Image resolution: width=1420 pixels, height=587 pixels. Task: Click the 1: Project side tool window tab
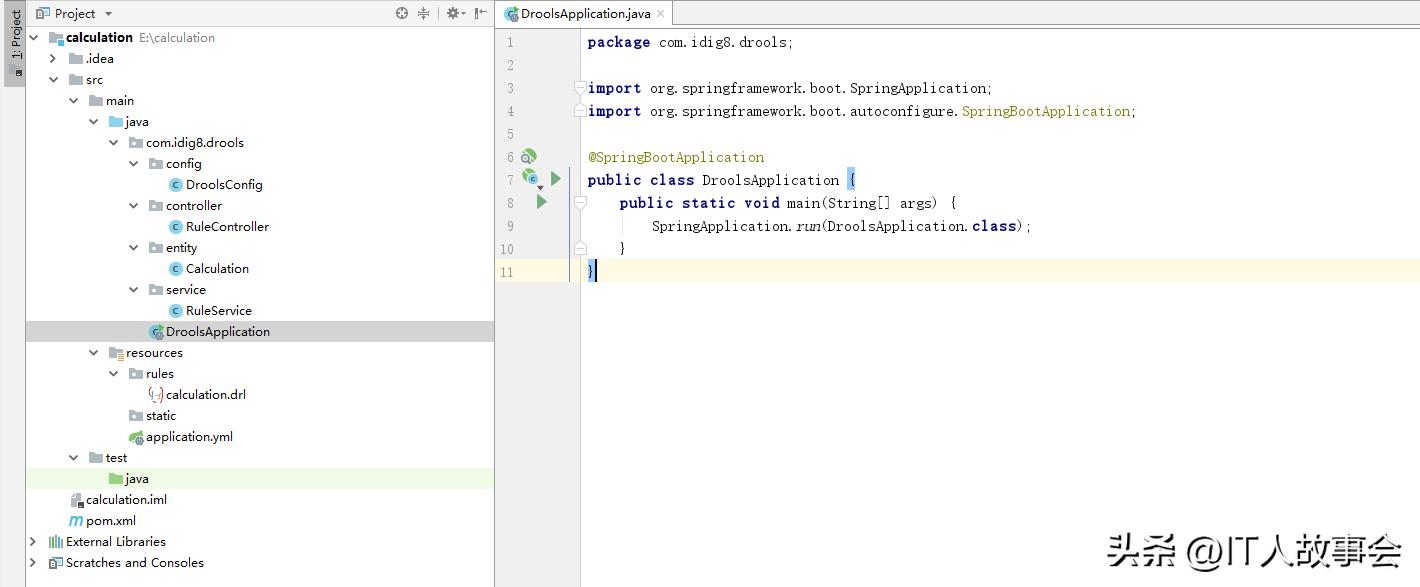click(x=15, y=36)
